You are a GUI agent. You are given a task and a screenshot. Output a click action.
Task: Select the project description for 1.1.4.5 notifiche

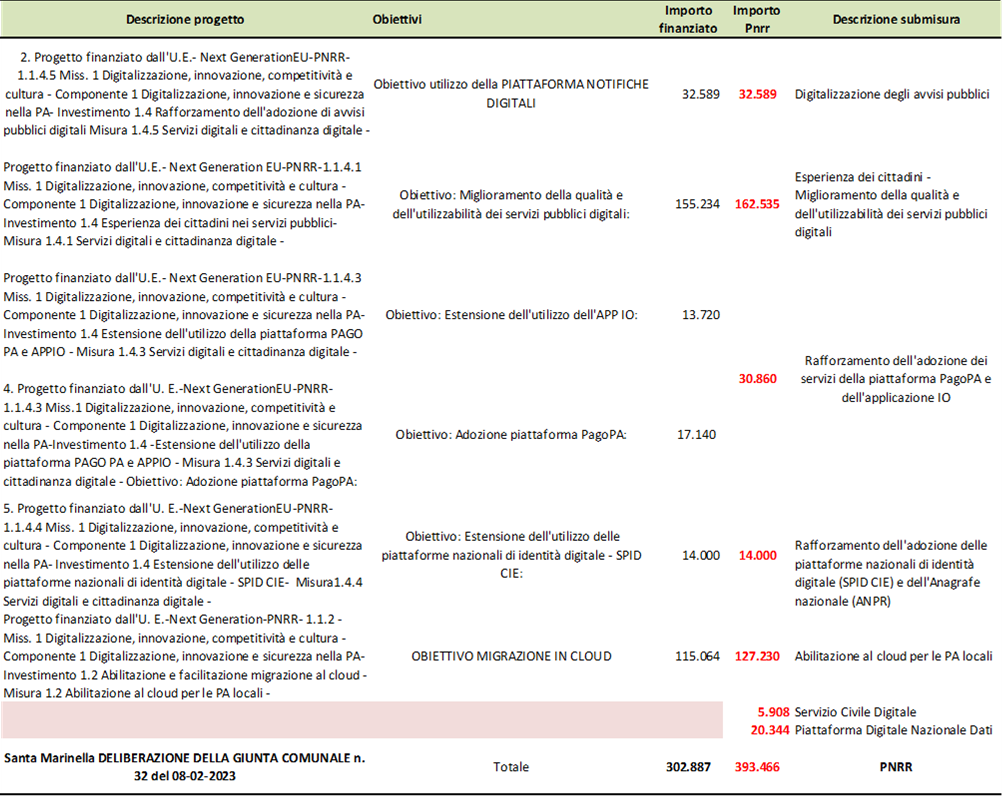tap(186, 94)
